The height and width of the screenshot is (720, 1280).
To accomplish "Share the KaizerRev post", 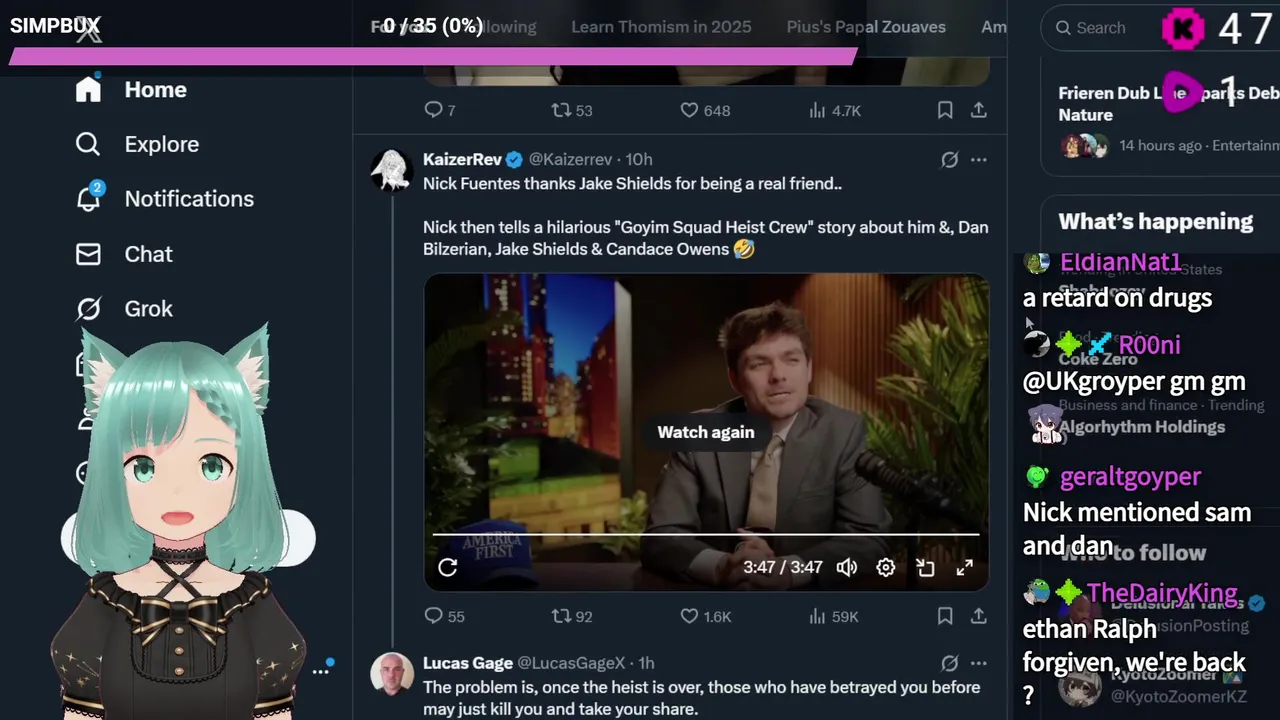I will click(x=979, y=616).
